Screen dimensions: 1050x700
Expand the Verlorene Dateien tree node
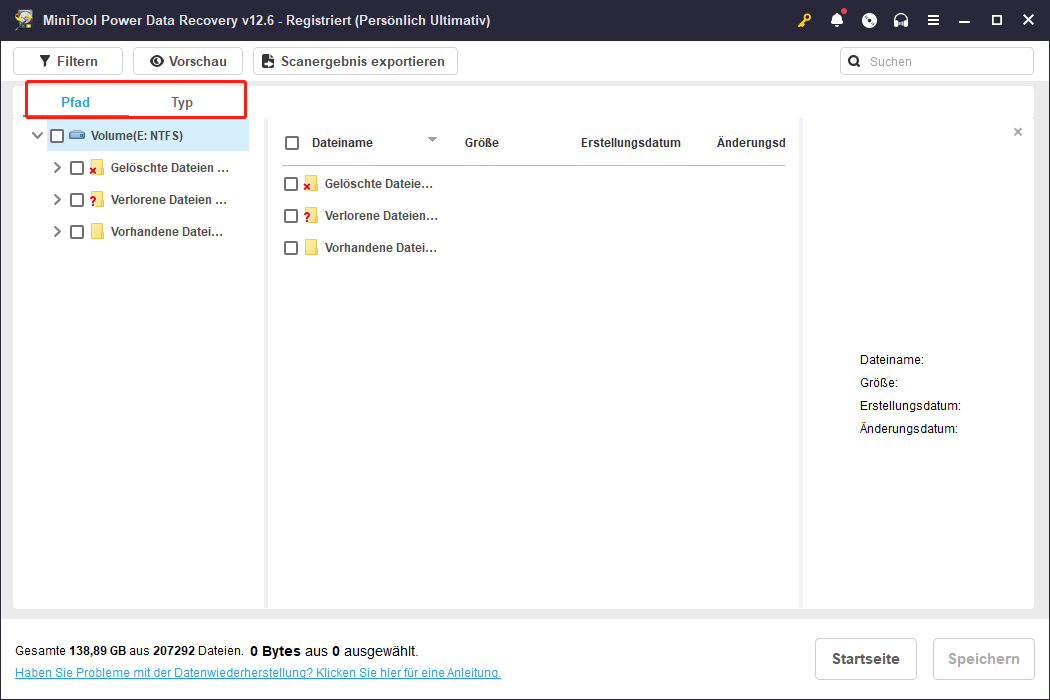click(x=57, y=200)
